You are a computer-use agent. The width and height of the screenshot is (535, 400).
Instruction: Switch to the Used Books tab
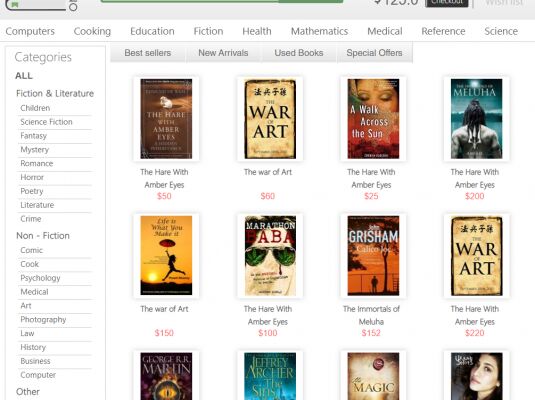299,53
